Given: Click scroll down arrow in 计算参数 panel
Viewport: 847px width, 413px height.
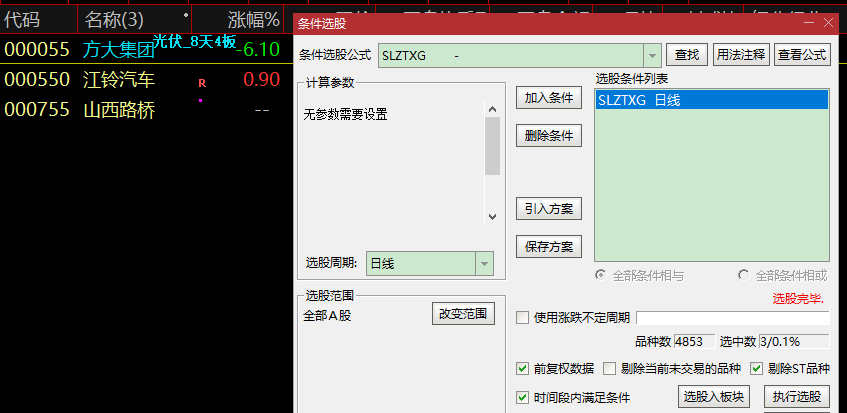Looking at the screenshot, I should coord(492,216).
